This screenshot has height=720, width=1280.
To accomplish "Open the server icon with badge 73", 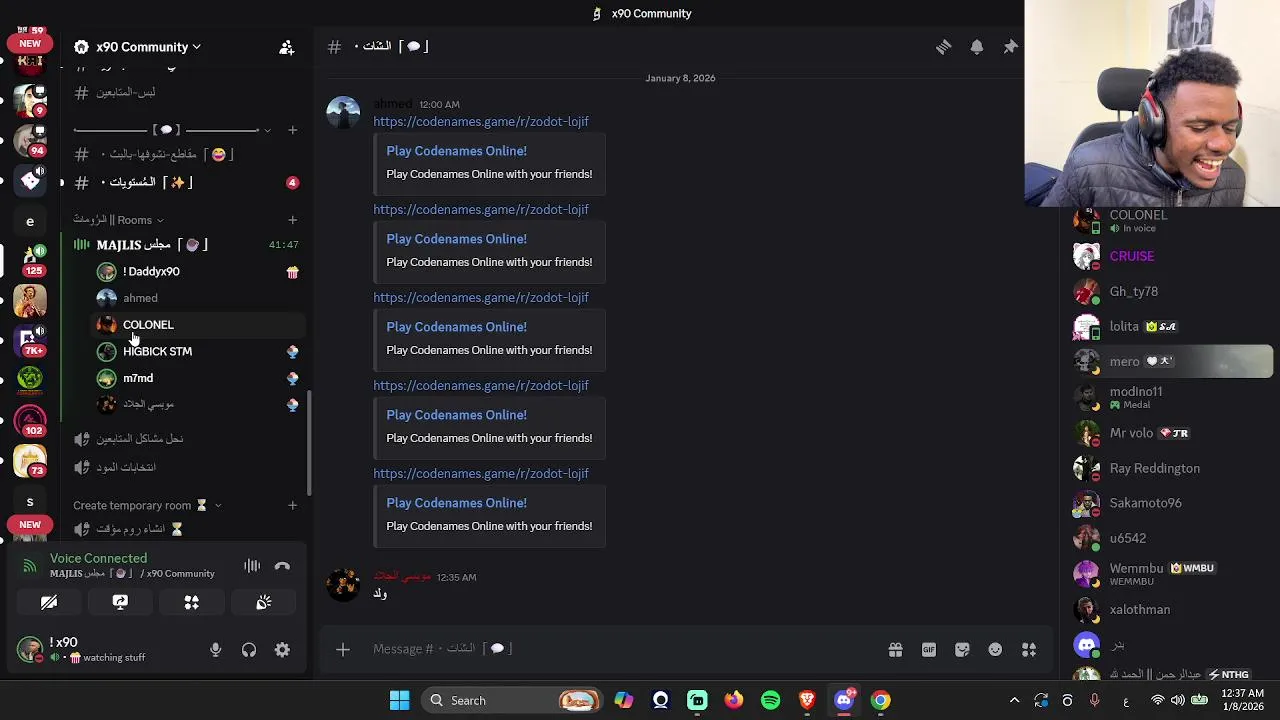I will point(30,460).
